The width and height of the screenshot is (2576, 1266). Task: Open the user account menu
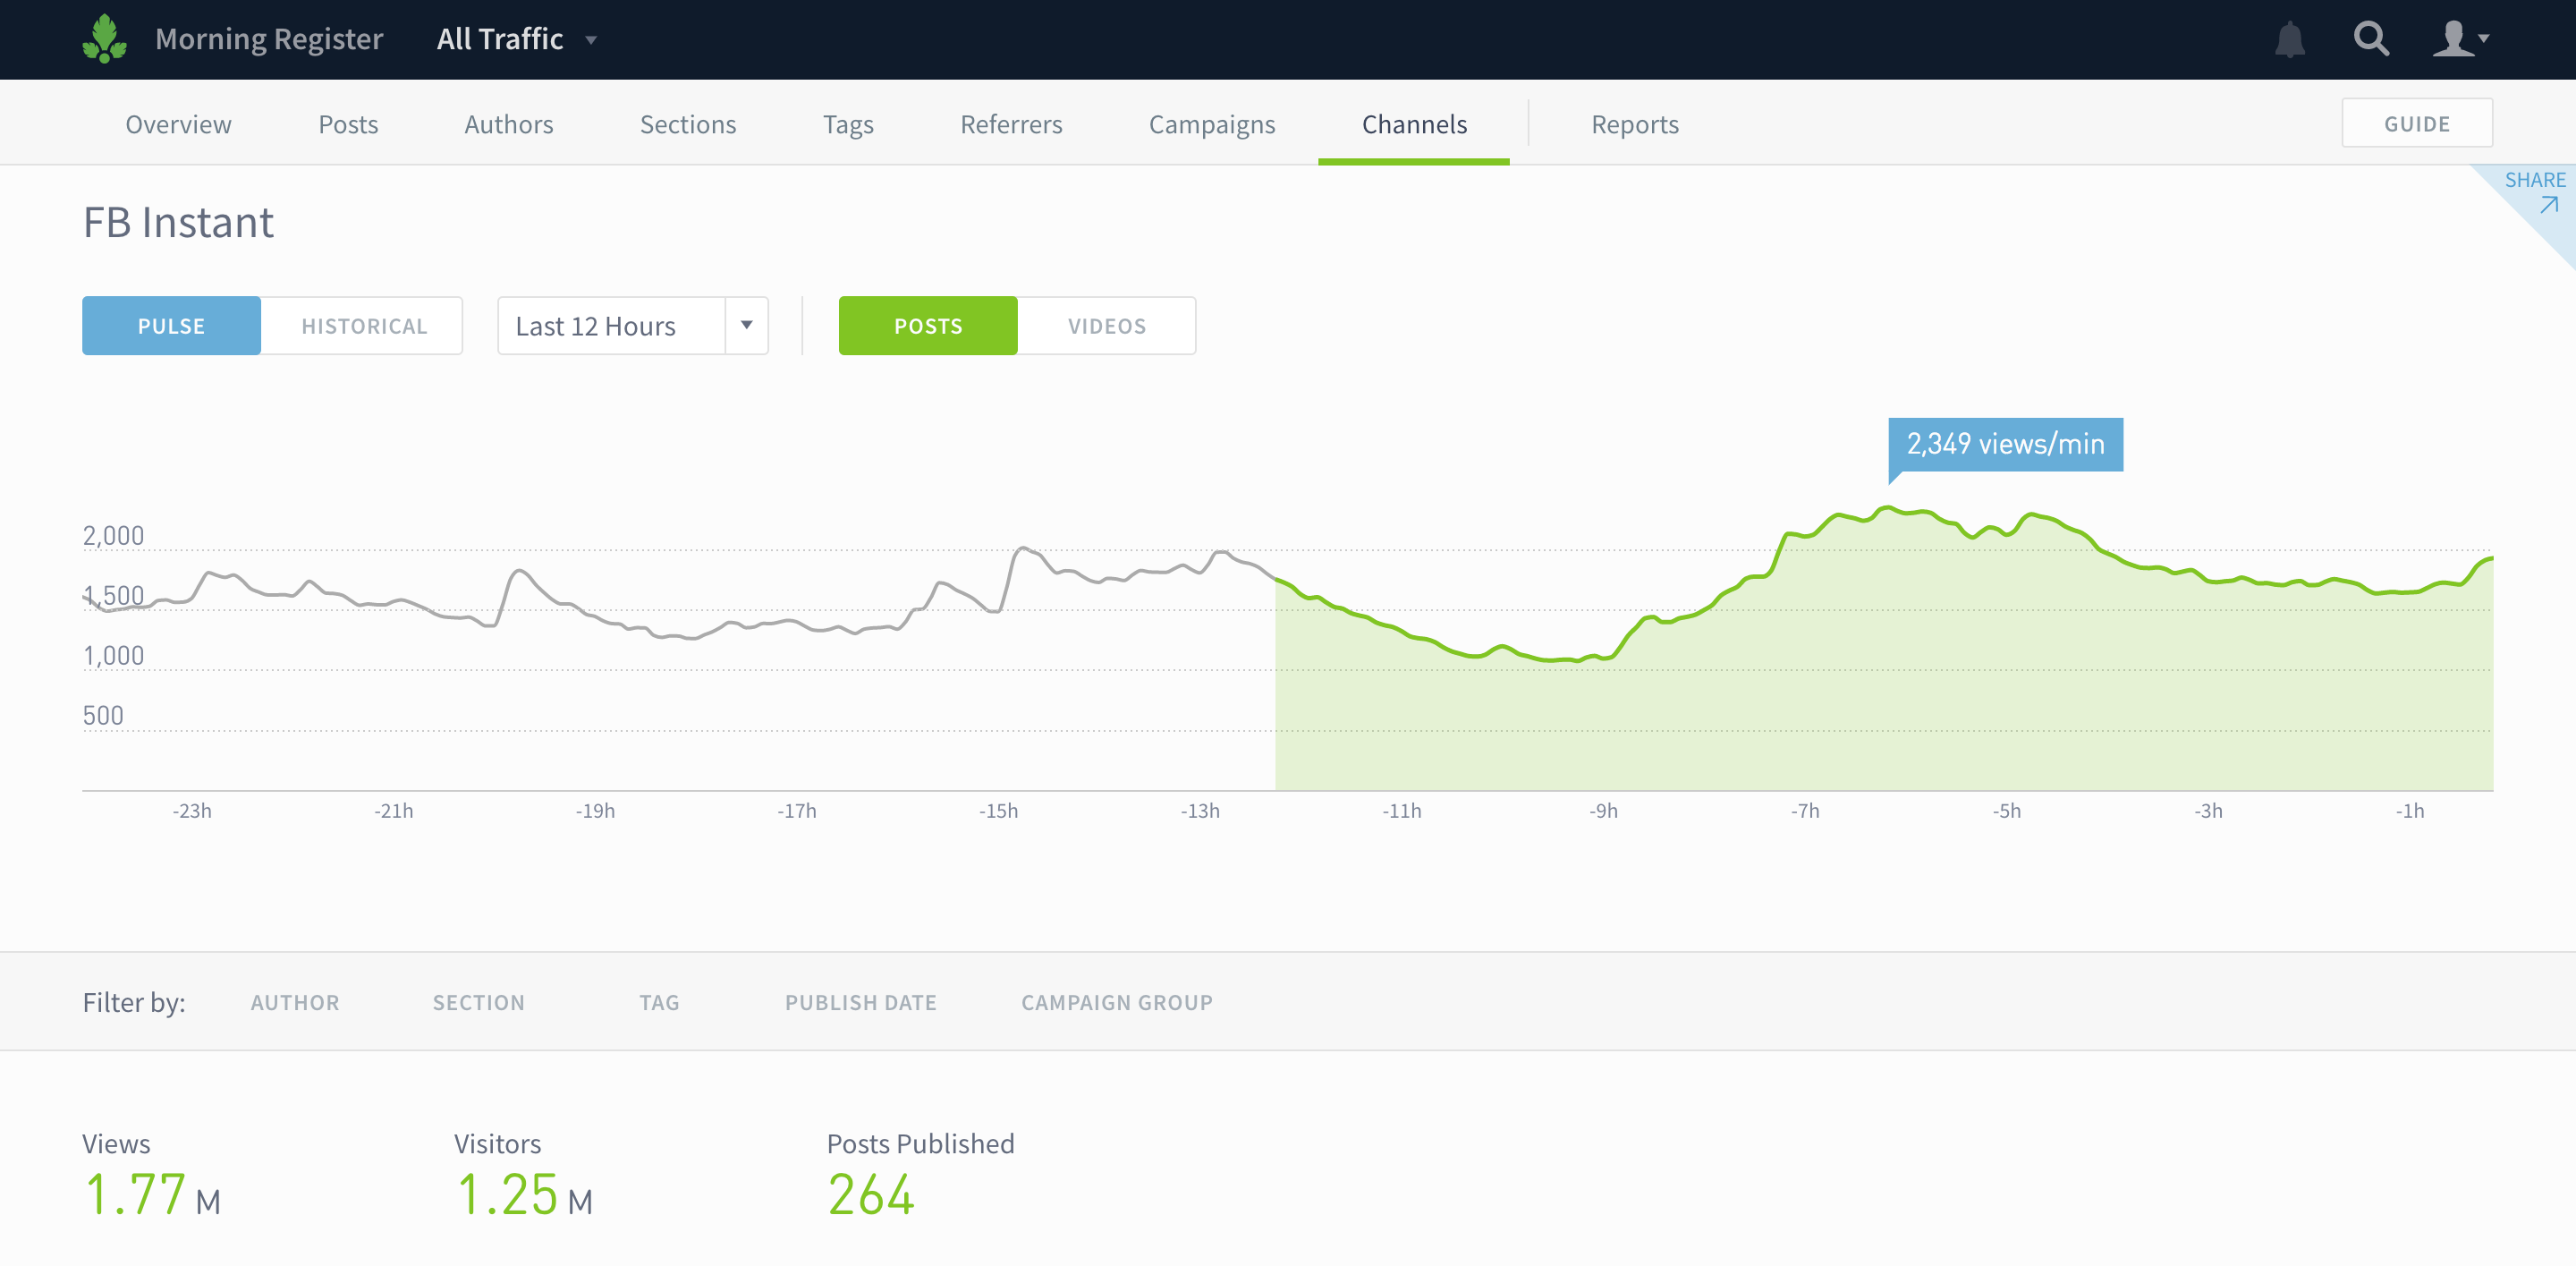[2460, 39]
